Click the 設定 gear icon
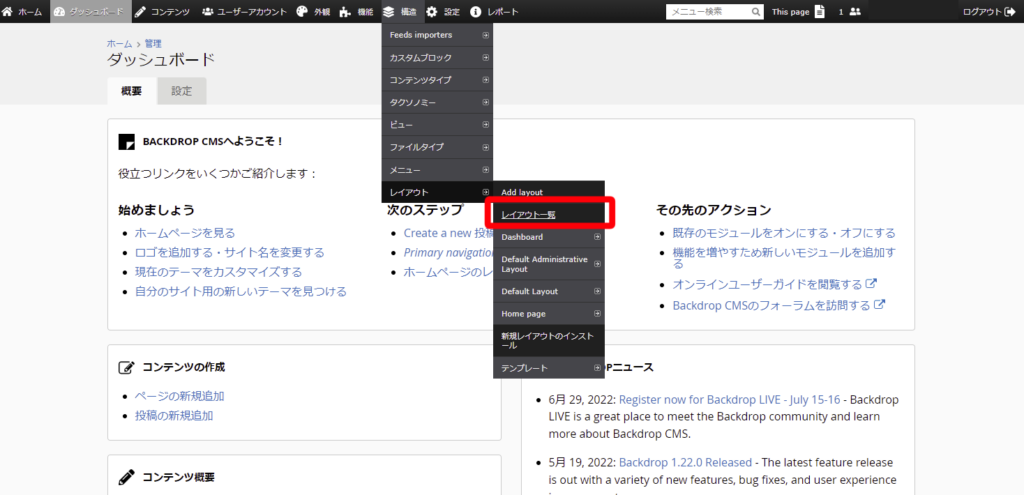This screenshot has width=1024, height=495. pyautogui.click(x=432, y=12)
